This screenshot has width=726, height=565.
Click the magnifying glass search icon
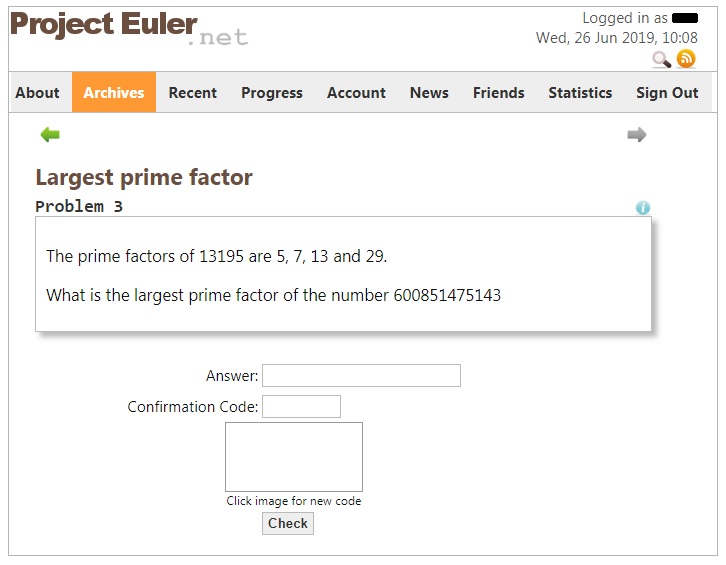click(x=661, y=59)
